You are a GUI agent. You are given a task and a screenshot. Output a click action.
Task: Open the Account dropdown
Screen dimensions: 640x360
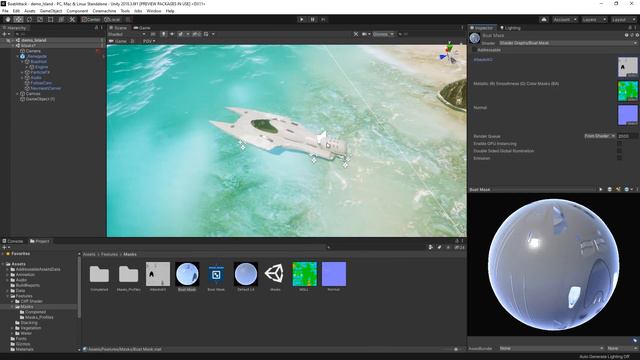[x=565, y=19]
